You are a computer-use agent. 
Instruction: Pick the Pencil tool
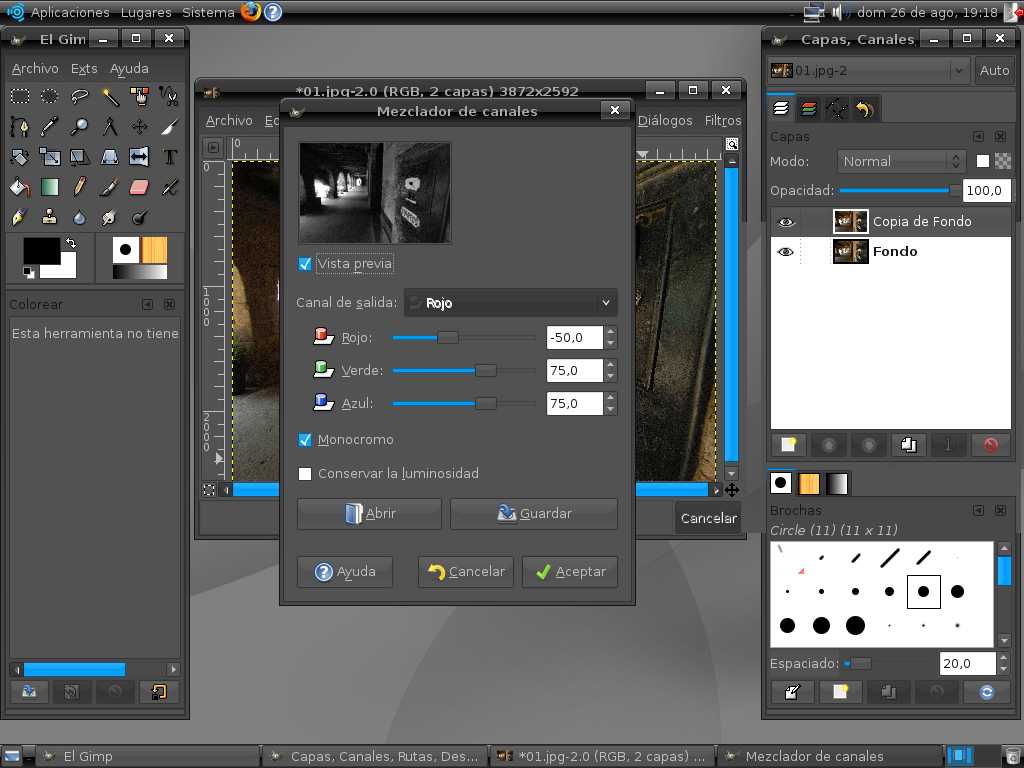click(80, 187)
